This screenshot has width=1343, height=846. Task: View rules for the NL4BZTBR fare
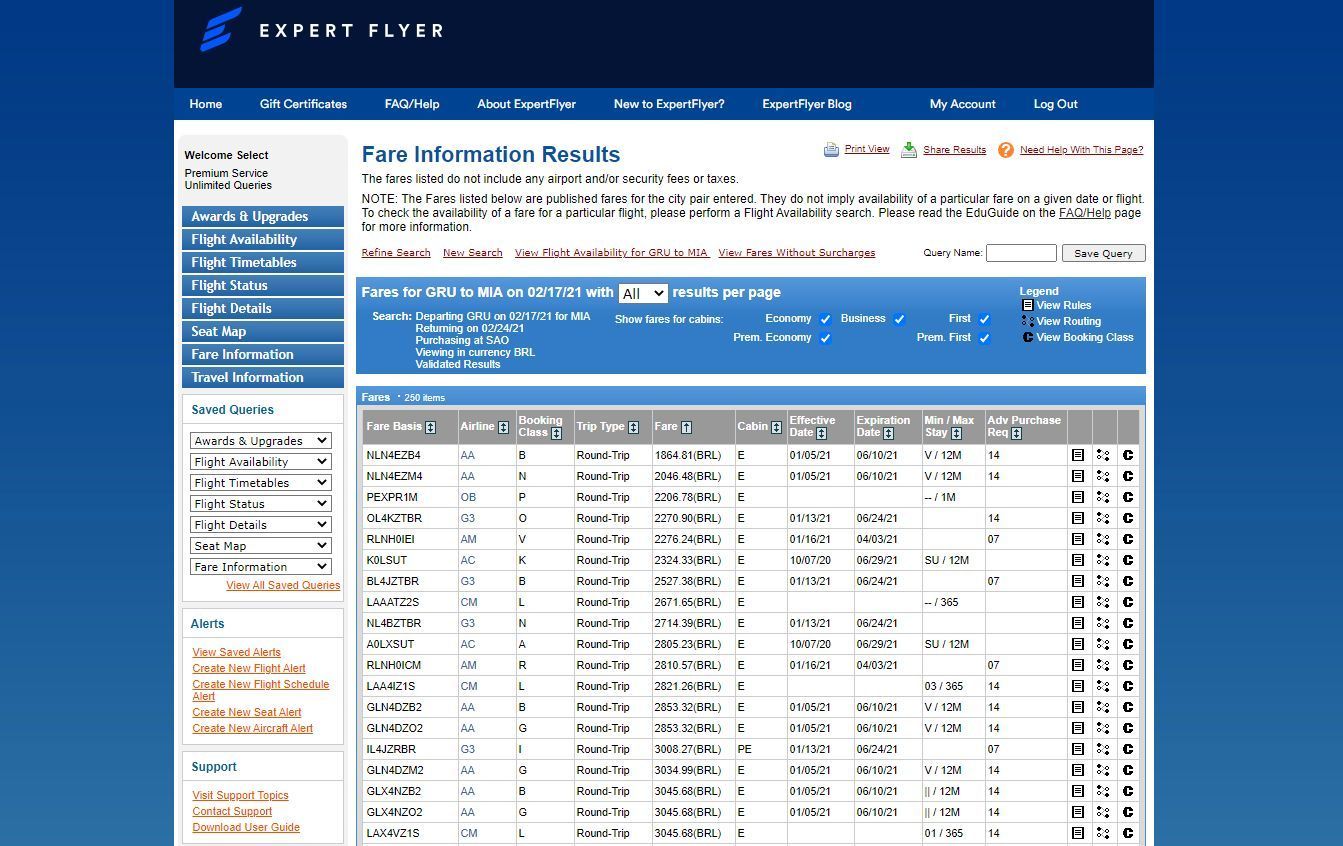(x=1078, y=623)
